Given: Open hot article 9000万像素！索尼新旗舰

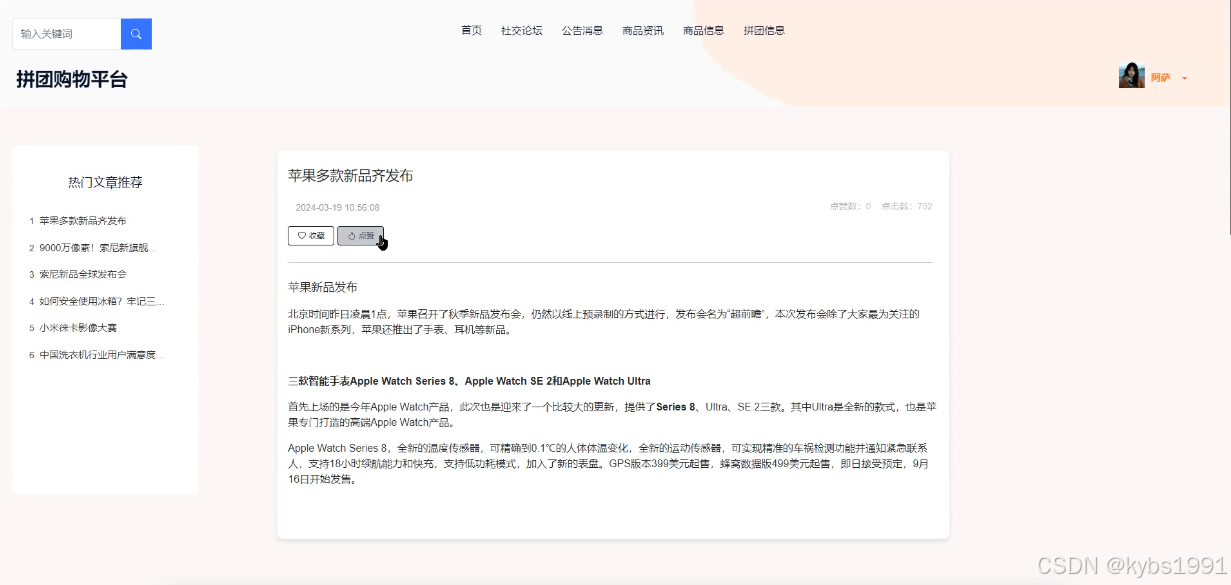Looking at the screenshot, I should click(98, 248).
